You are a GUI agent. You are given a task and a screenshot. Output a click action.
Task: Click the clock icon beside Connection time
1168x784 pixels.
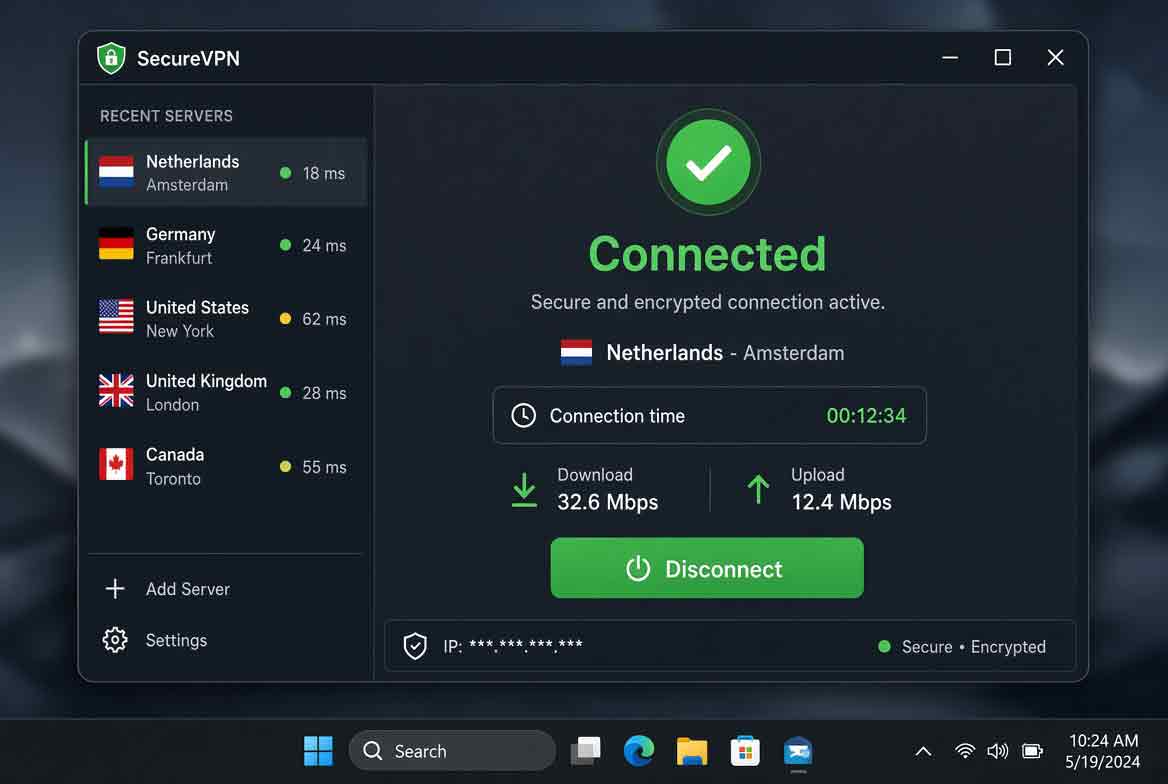pos(523,415)
